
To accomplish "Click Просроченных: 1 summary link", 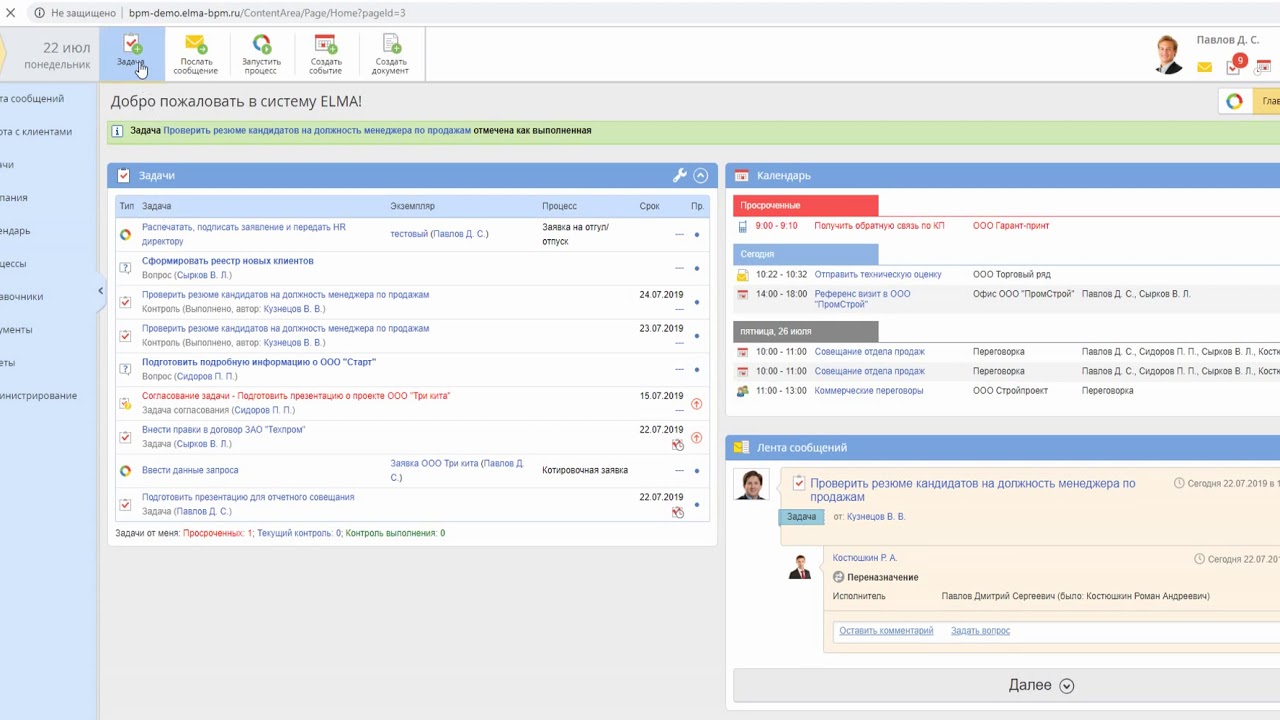I will pos(217,533).
